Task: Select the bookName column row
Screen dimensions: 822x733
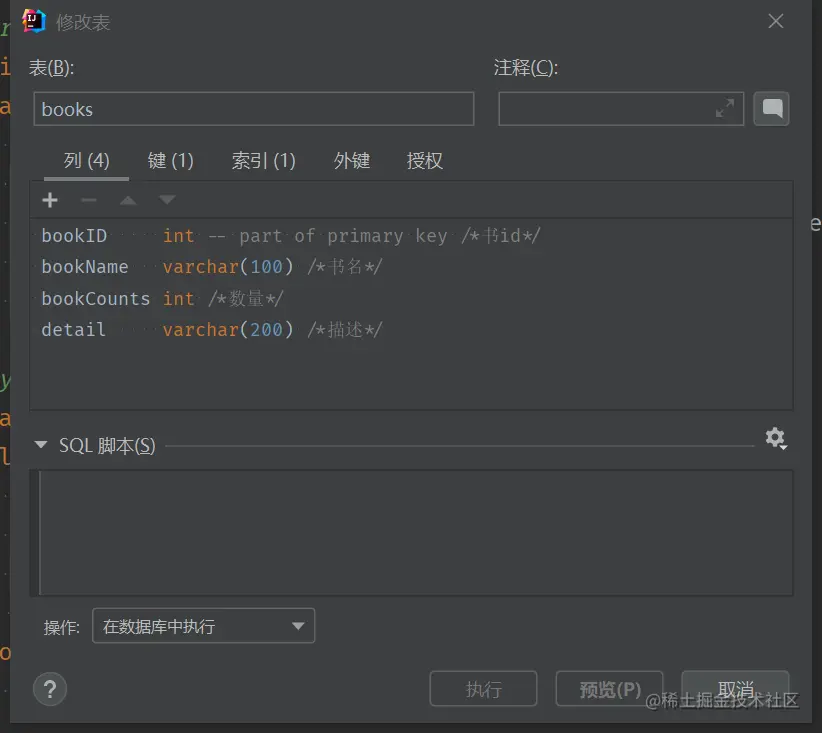Action: tap(412, 267)
